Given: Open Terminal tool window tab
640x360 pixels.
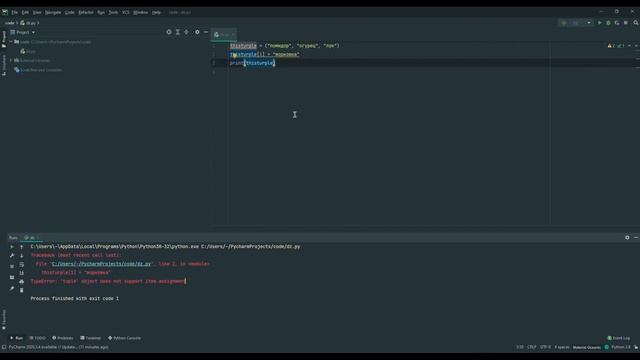Looking at the screenshot, I should 91,338.
